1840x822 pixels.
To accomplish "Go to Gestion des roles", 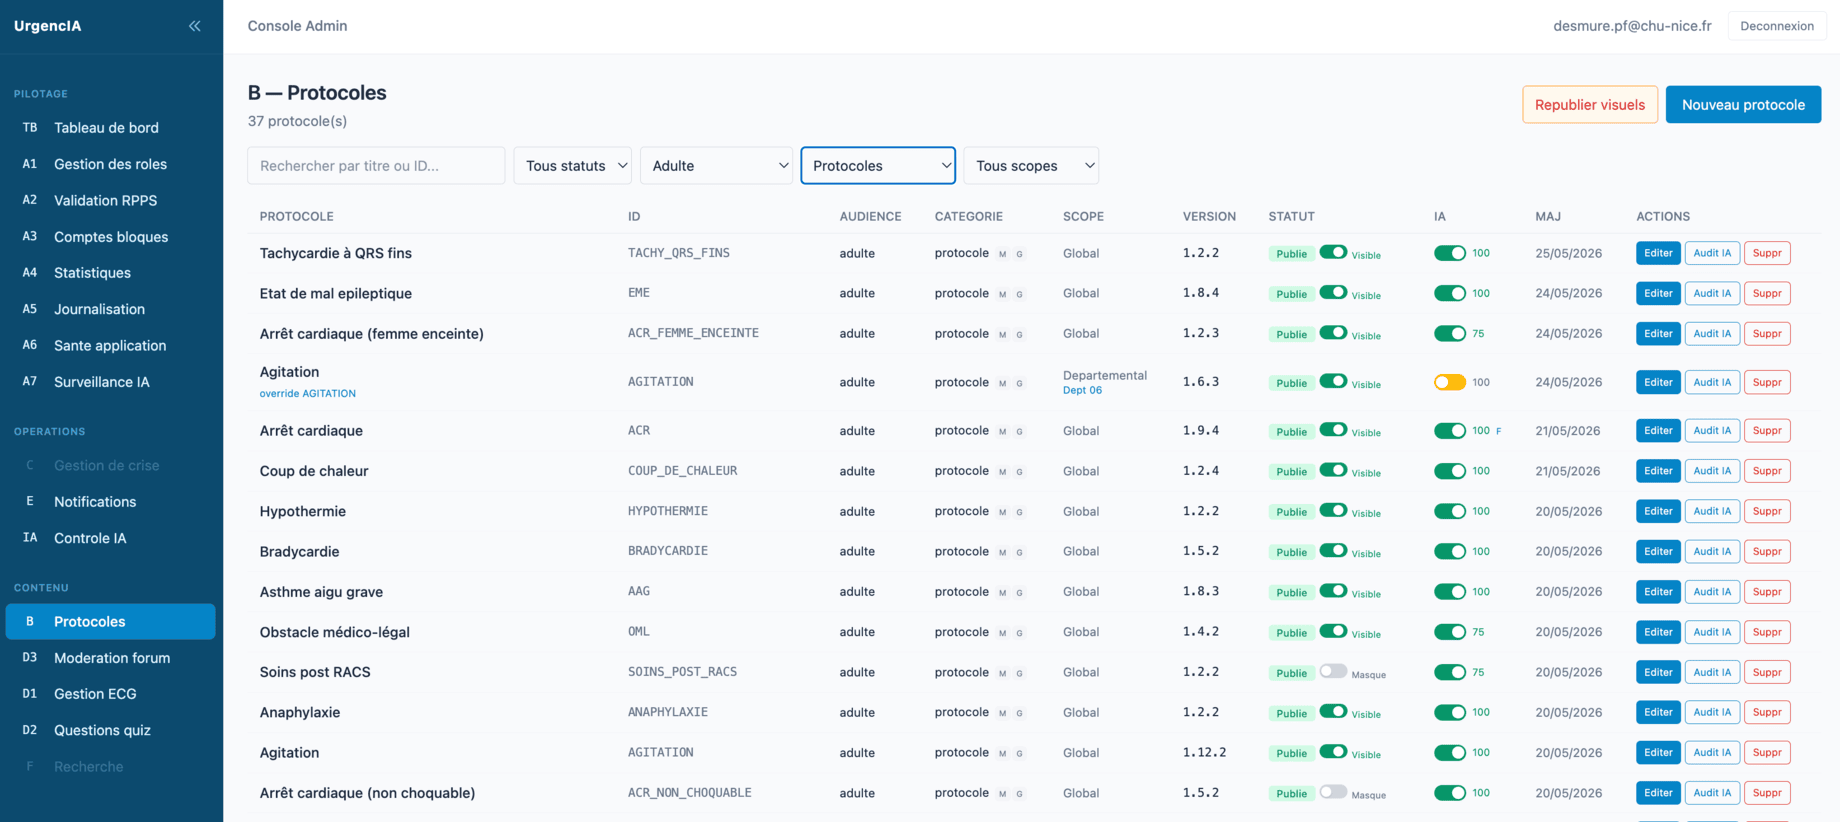I will (110, 164).
